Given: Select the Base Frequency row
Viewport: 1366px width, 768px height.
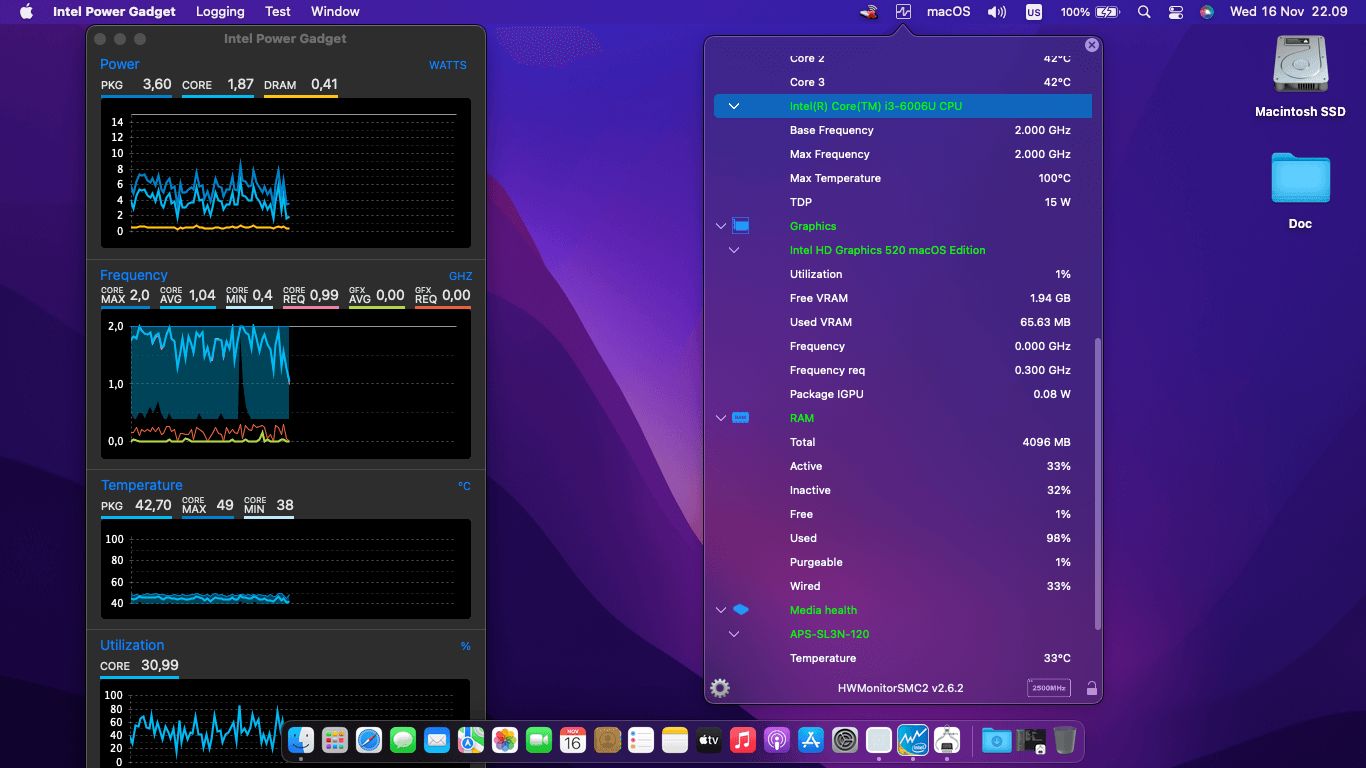Looking at the screenshot, I should (x=903, y=130).
